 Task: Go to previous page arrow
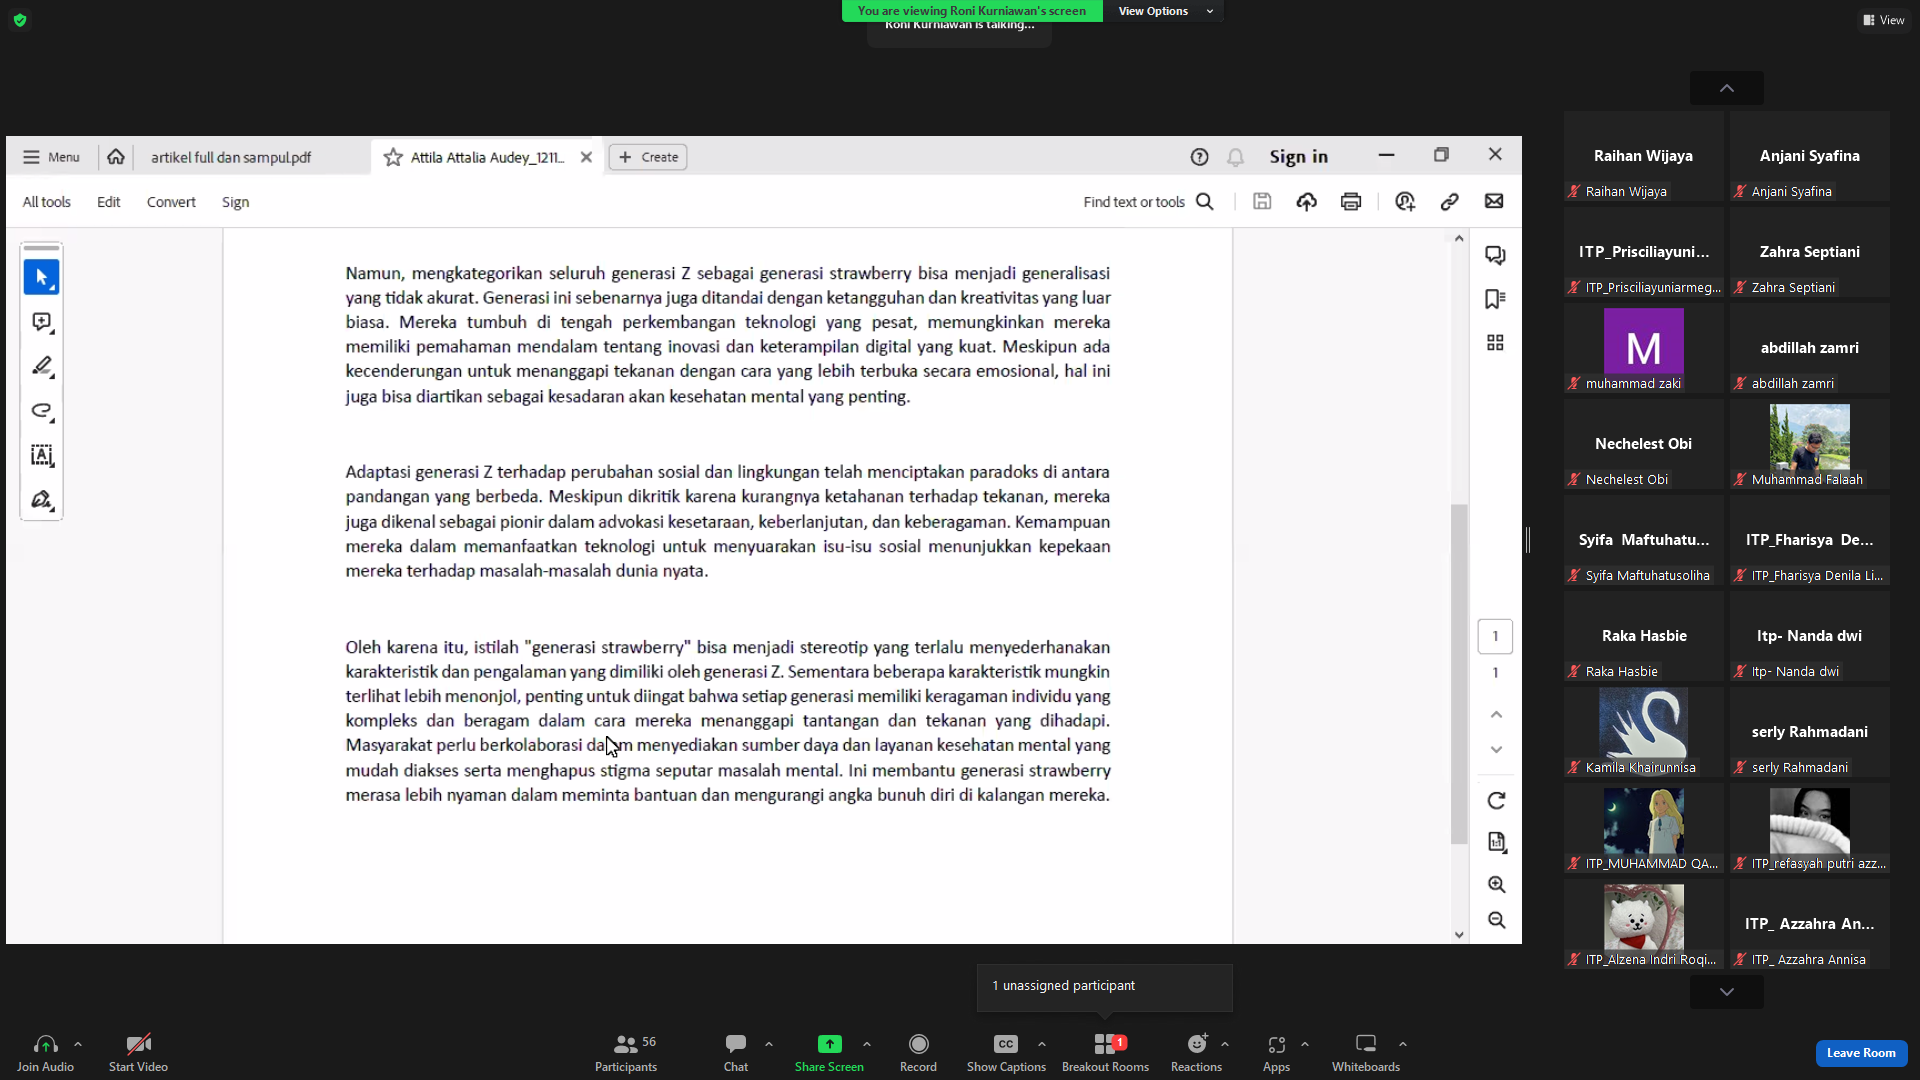[1496, 714]
